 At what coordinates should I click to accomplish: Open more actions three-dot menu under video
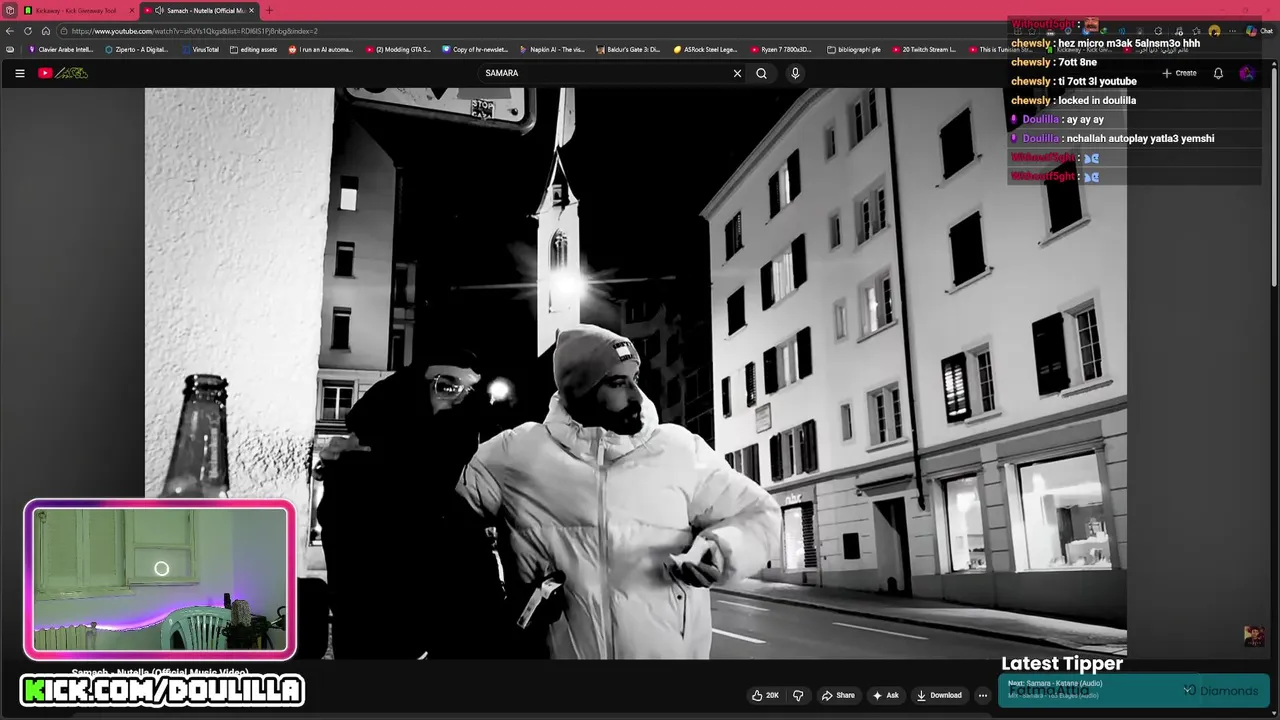pyautogui.click(x=983, y=695)
